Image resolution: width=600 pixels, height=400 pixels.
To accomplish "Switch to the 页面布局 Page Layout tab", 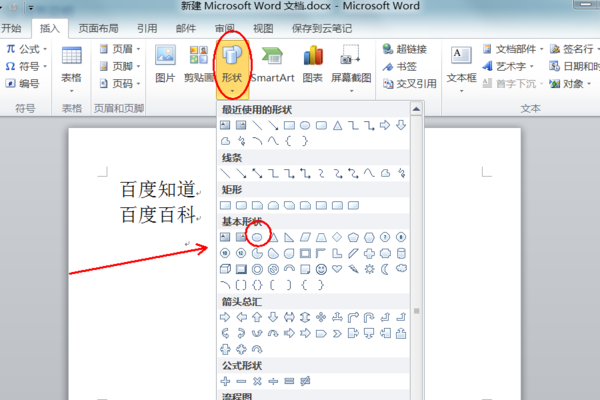I will click(98, 28).
